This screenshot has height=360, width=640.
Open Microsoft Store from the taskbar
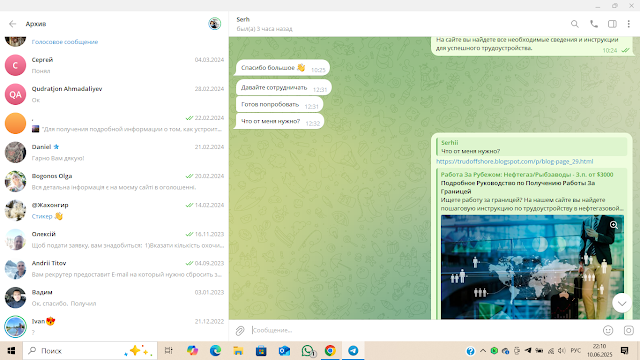[261, 351]
